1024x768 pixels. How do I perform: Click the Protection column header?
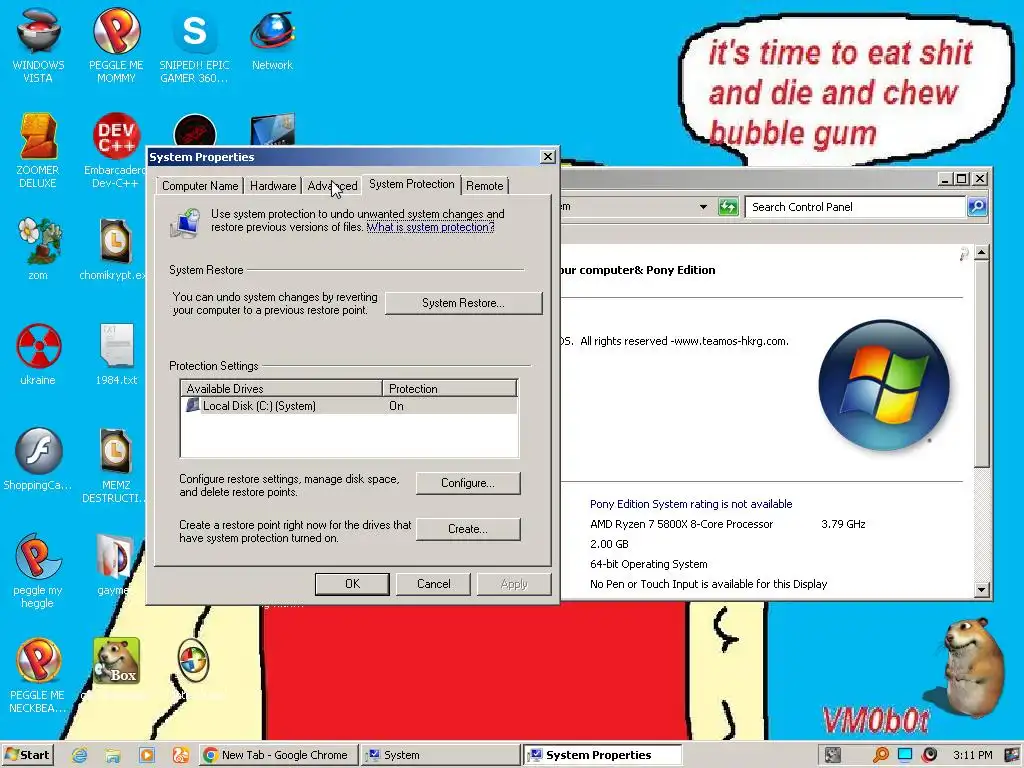pos(449,389)
